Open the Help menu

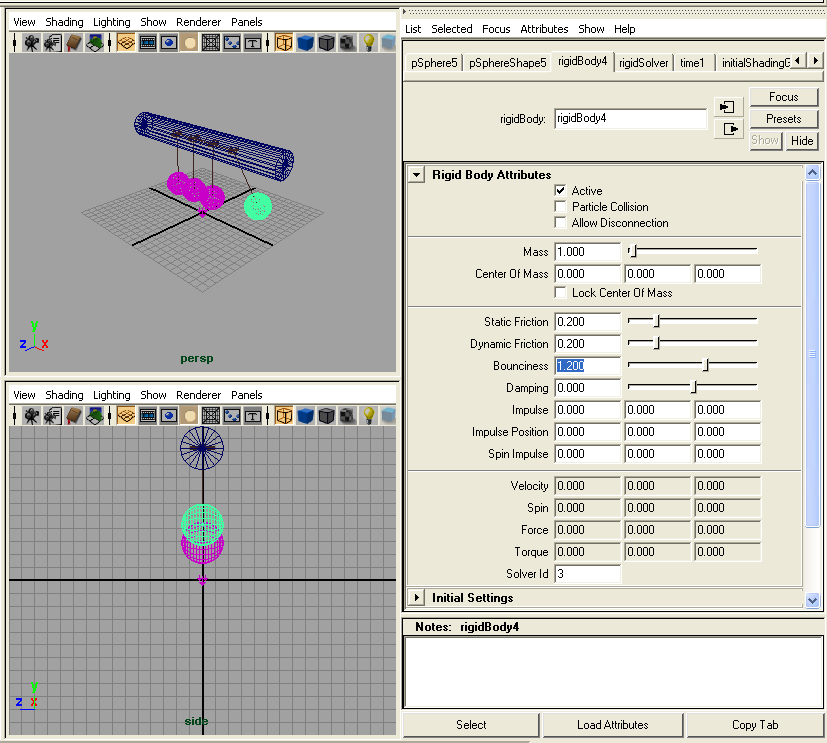click(624, 29)
